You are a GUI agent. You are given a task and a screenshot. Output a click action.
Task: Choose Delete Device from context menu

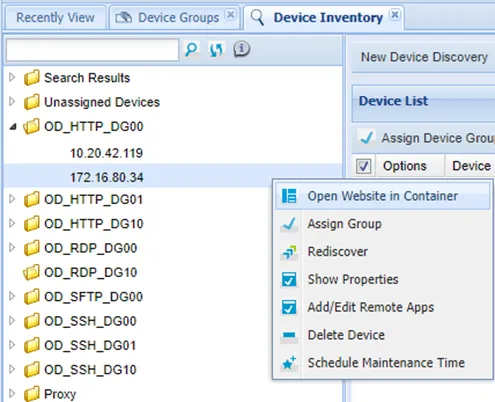click(383, 335)
